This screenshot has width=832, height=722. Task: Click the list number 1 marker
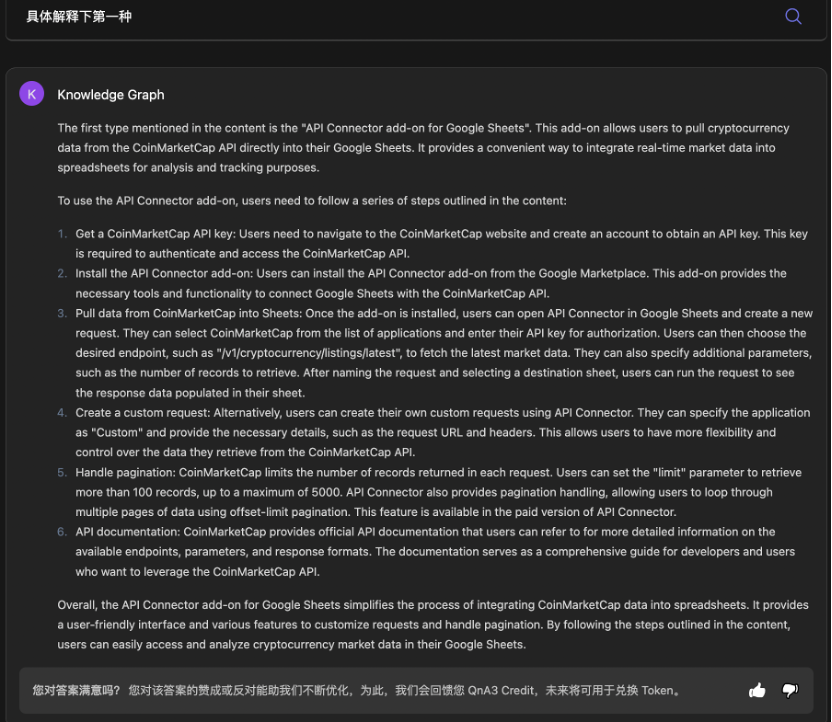[62, 234]
